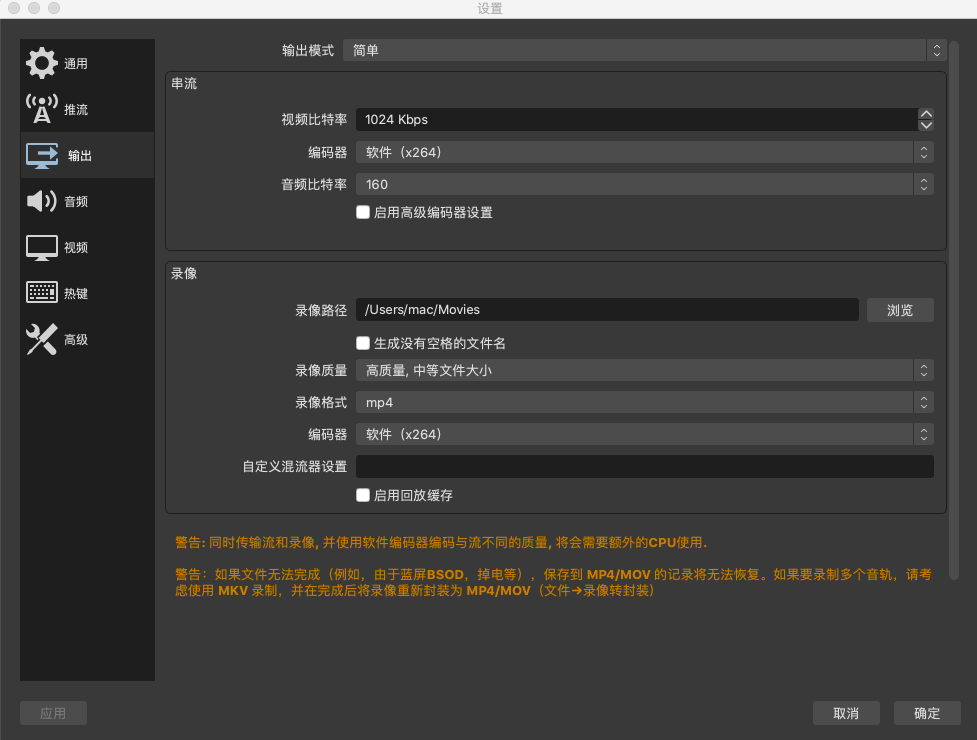The width and height of the screenshot is (977, 740).
Task: Click the 取消 cancel button
Action: (x=846, y=713)
